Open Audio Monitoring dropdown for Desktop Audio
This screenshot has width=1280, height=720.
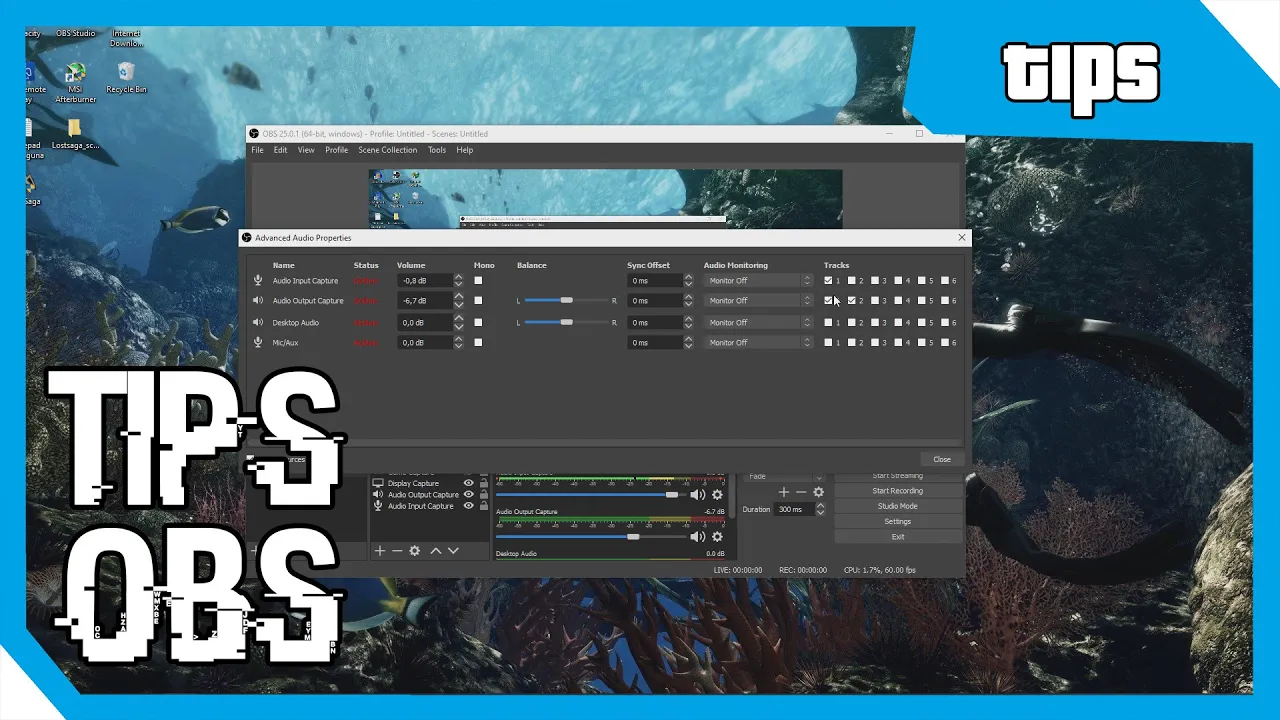(x=758, y=322)
